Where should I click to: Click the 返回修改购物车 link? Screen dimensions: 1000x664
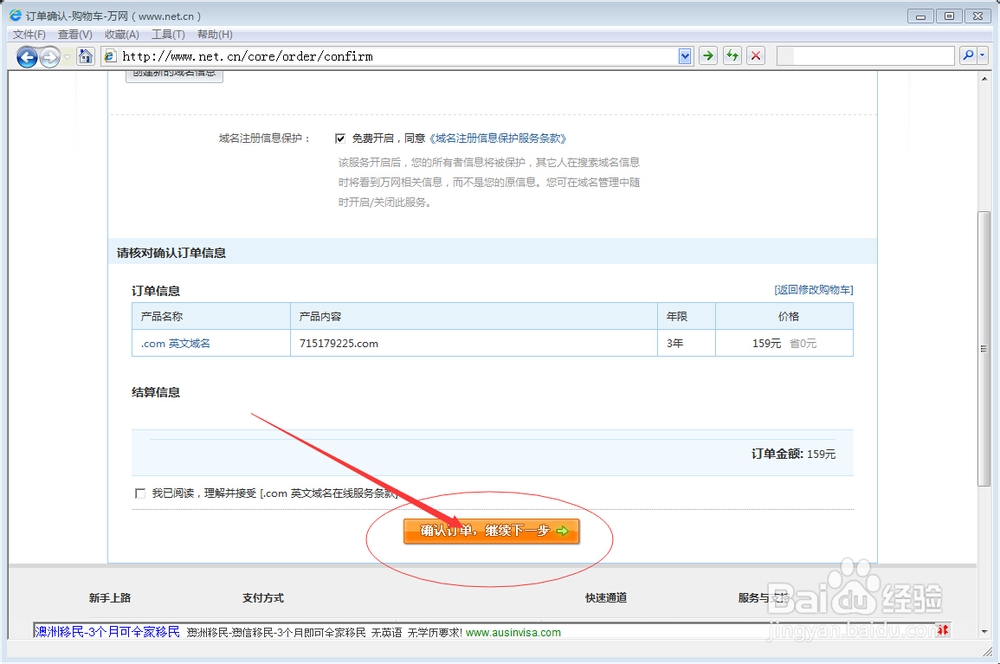814,290
